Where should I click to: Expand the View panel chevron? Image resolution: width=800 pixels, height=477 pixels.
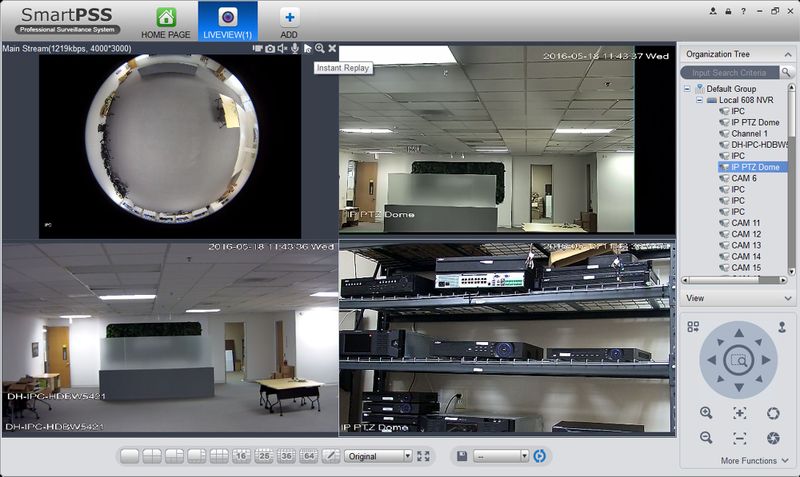coord(788,298)
